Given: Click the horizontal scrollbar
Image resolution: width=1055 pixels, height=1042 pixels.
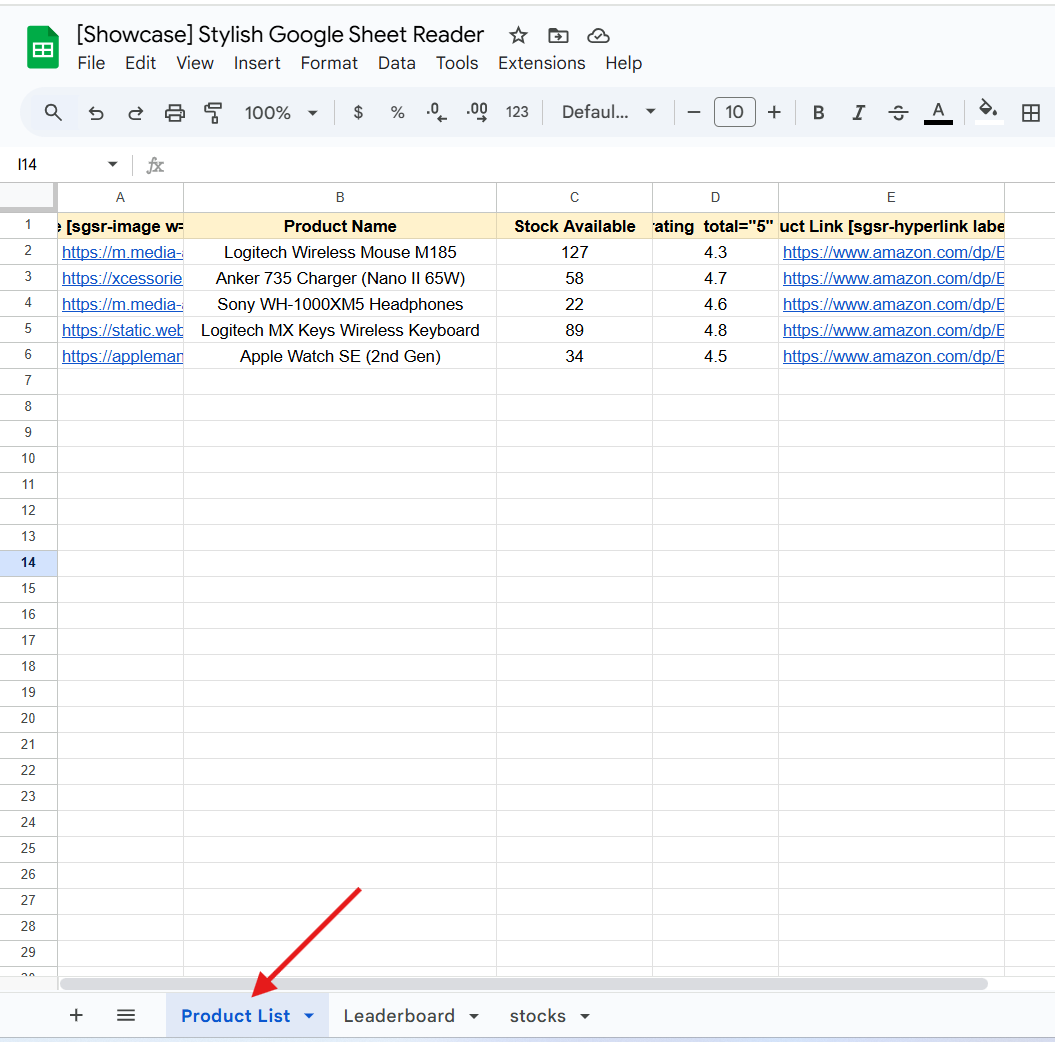Looking at the screenshot, I should pyautogui.click(x=523, y=984).
